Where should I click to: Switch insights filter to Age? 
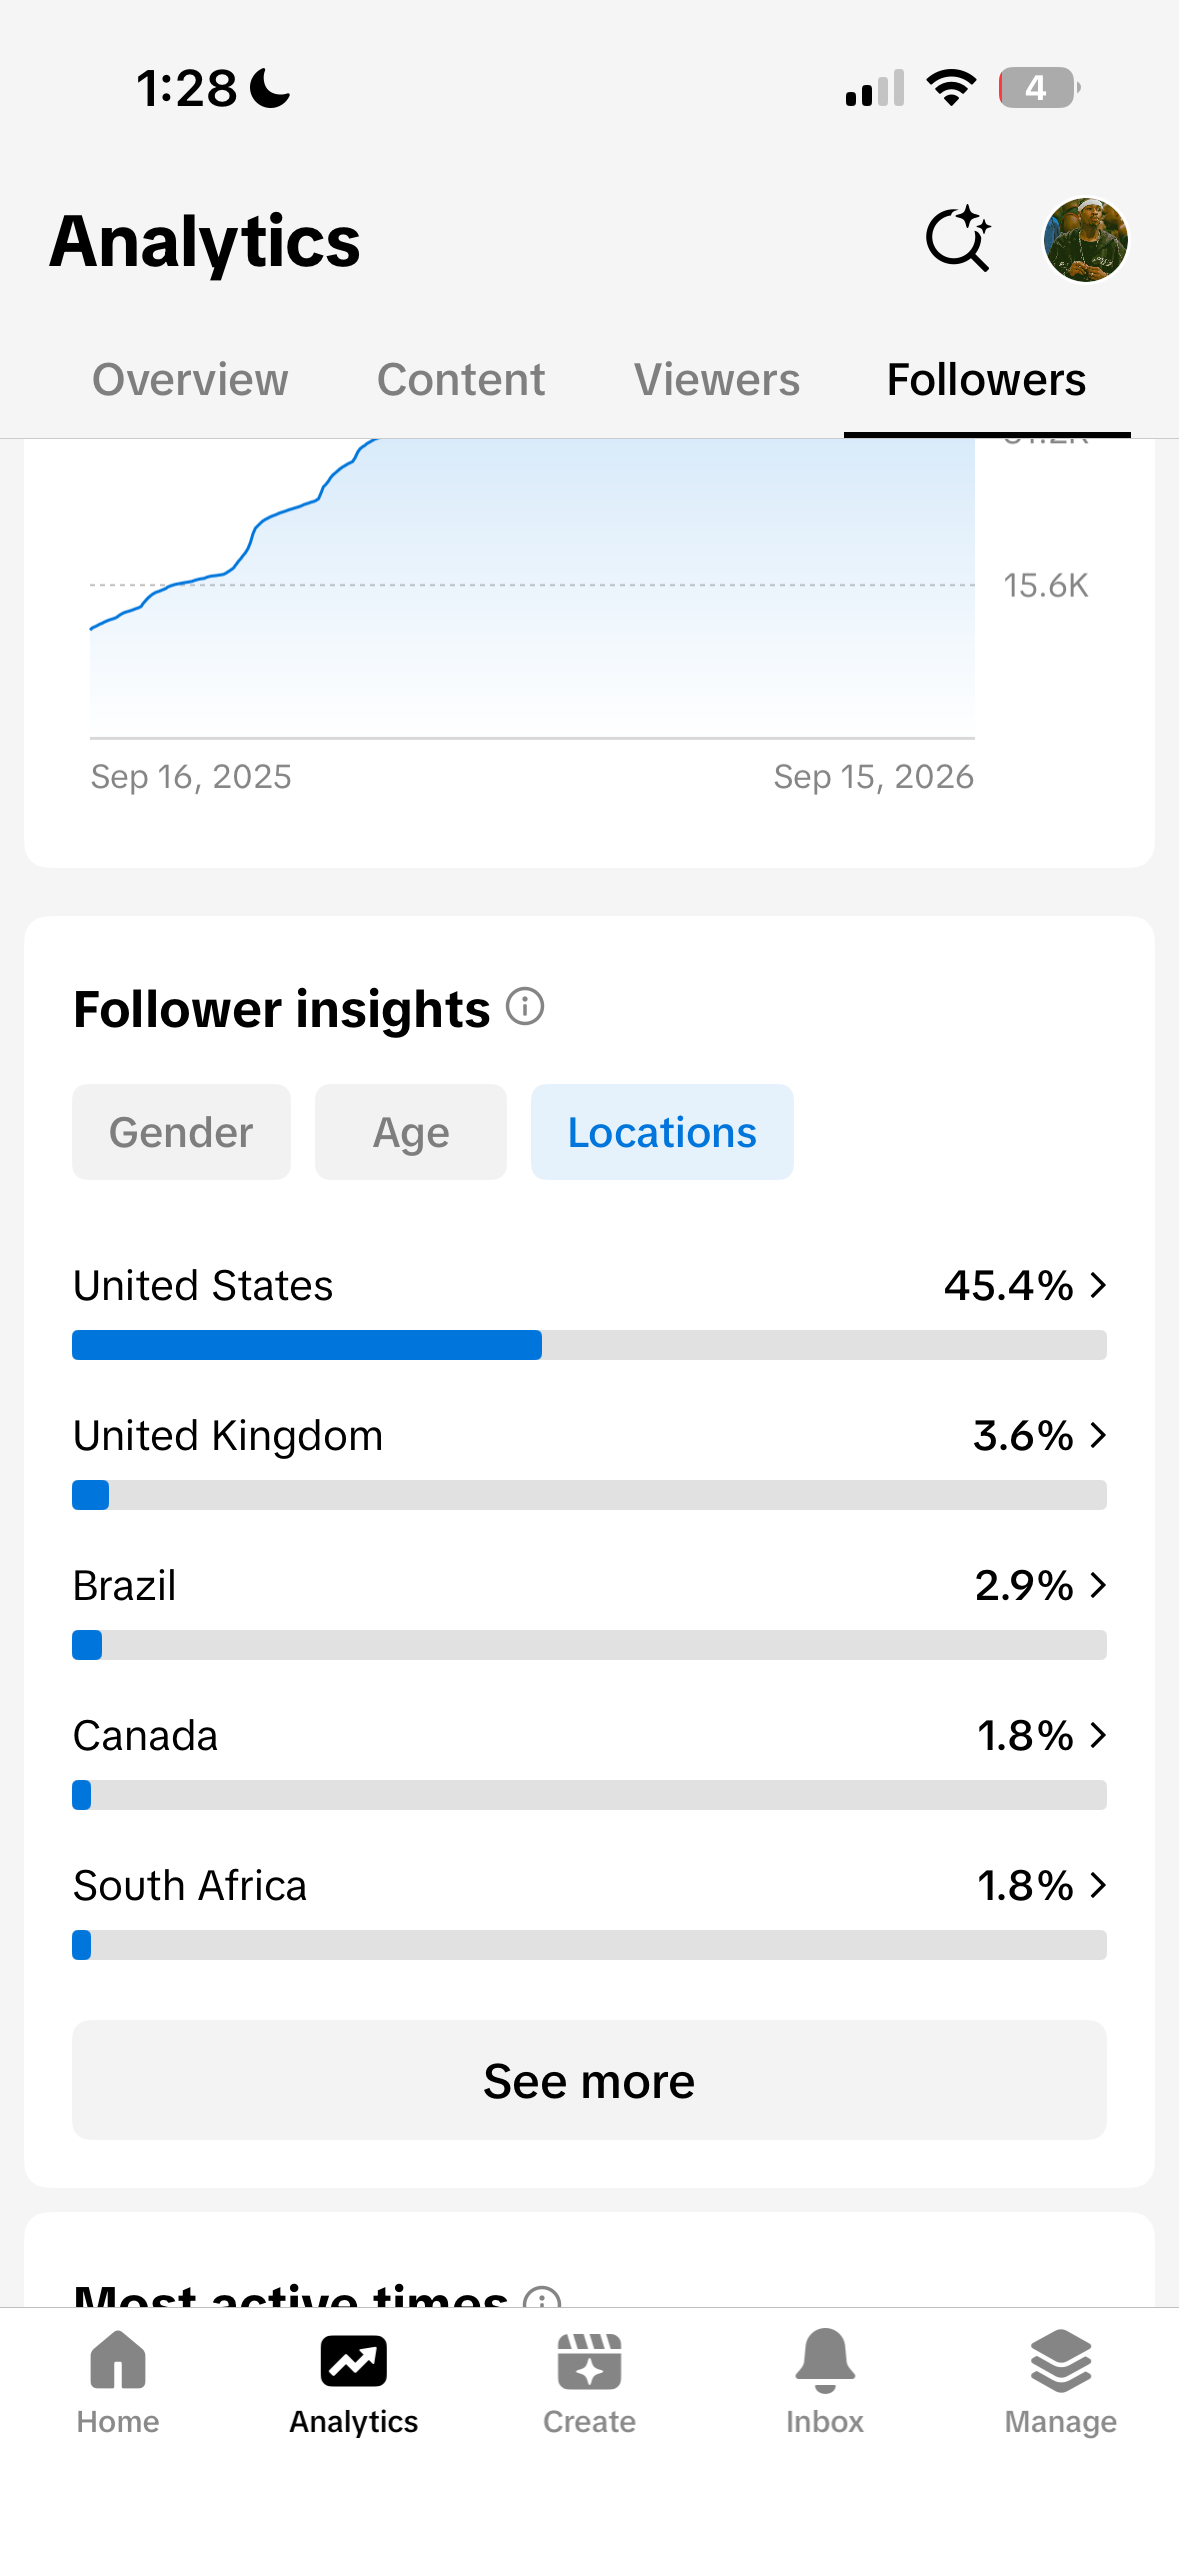point(411,1132)
